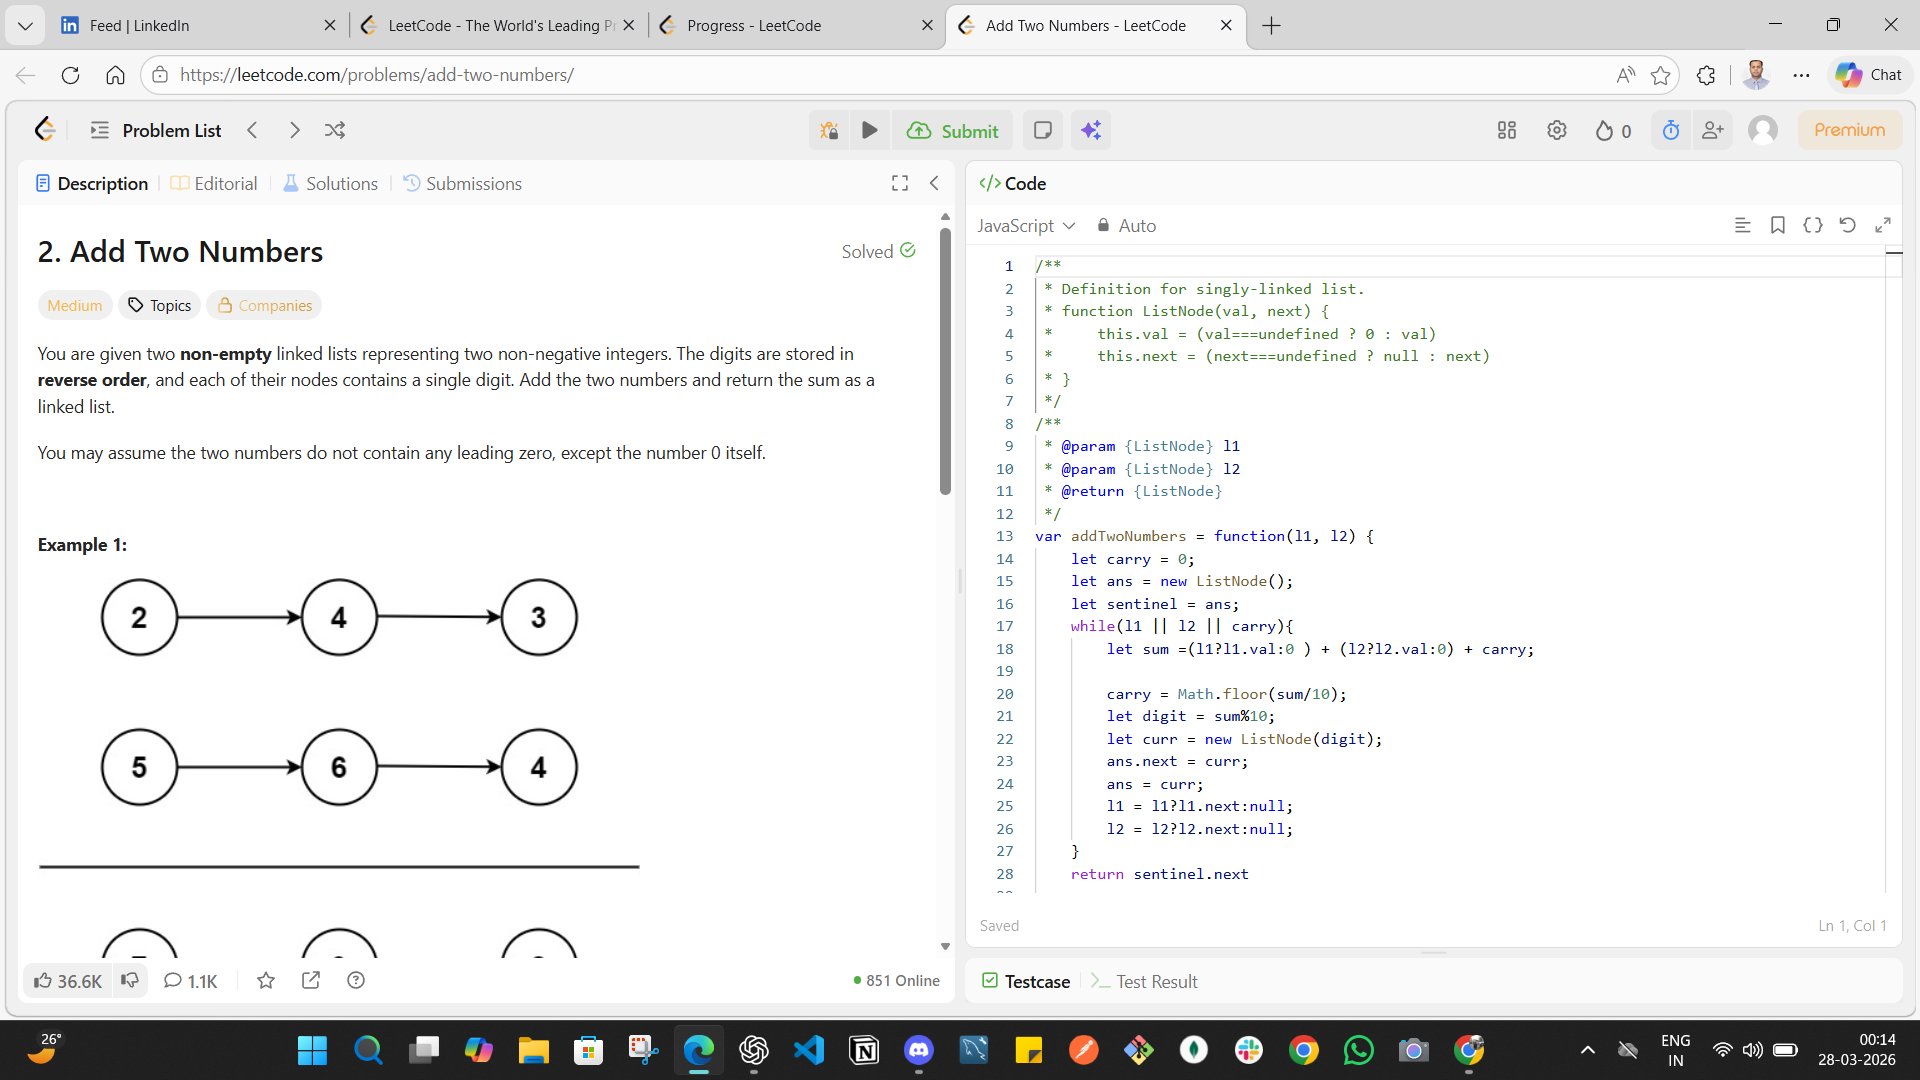Pick a random problem shuffle icon
This screenshot has width=1920, height=1080.
[335, 130]
